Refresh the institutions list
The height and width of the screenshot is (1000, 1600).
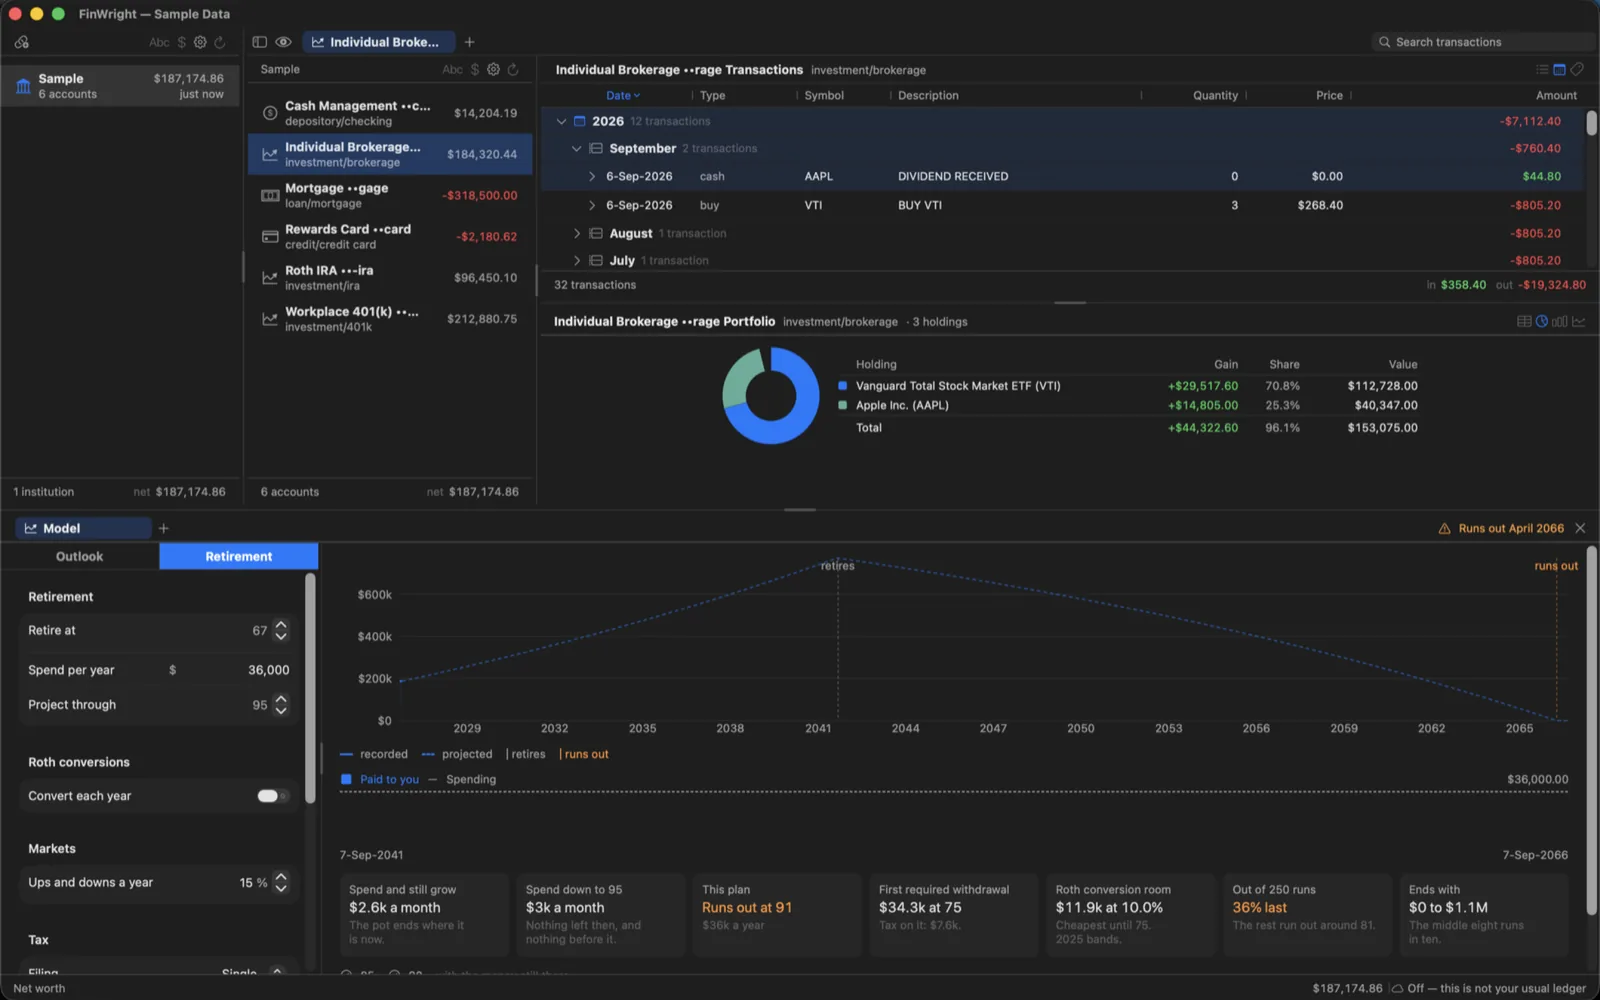220,42
